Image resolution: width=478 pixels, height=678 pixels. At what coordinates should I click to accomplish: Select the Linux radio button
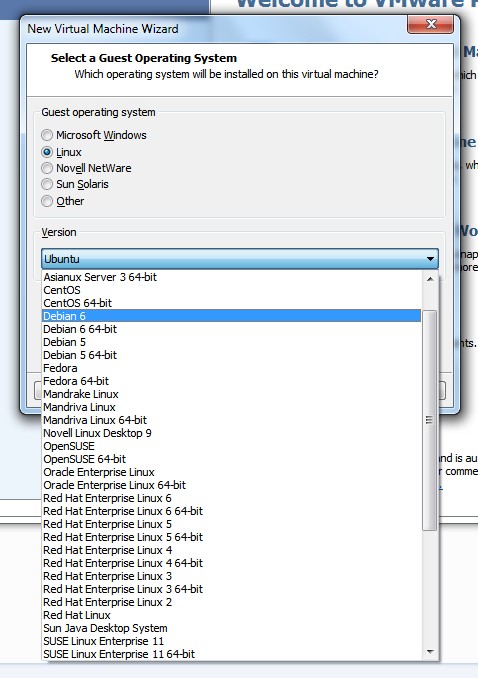tap(47, 152)
